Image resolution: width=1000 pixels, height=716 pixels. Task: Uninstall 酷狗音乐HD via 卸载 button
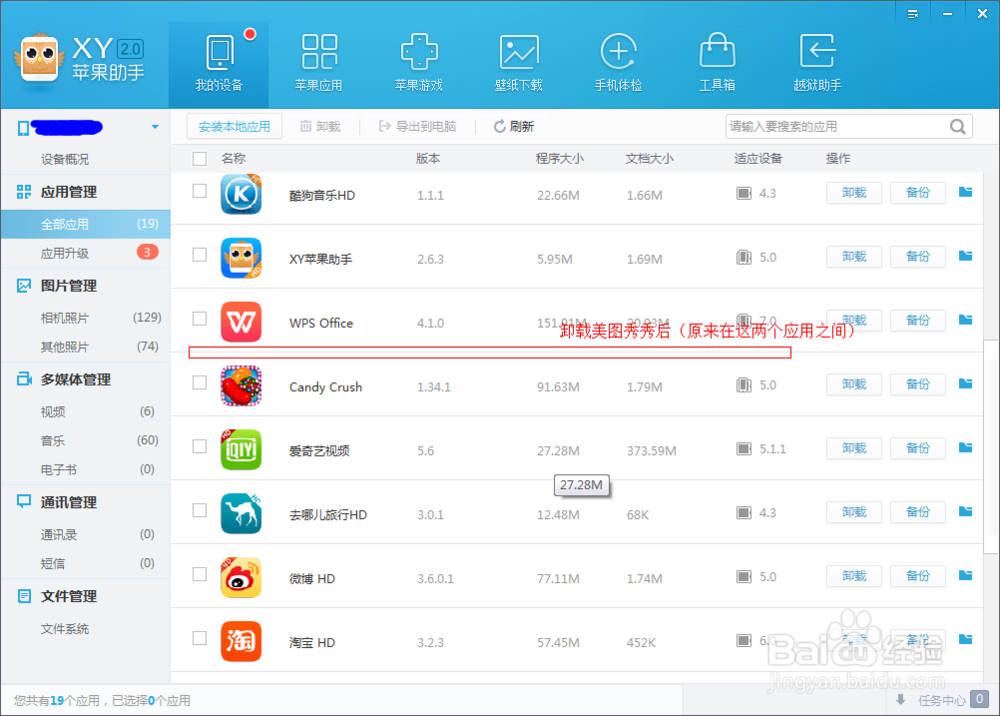pos(853,193)
